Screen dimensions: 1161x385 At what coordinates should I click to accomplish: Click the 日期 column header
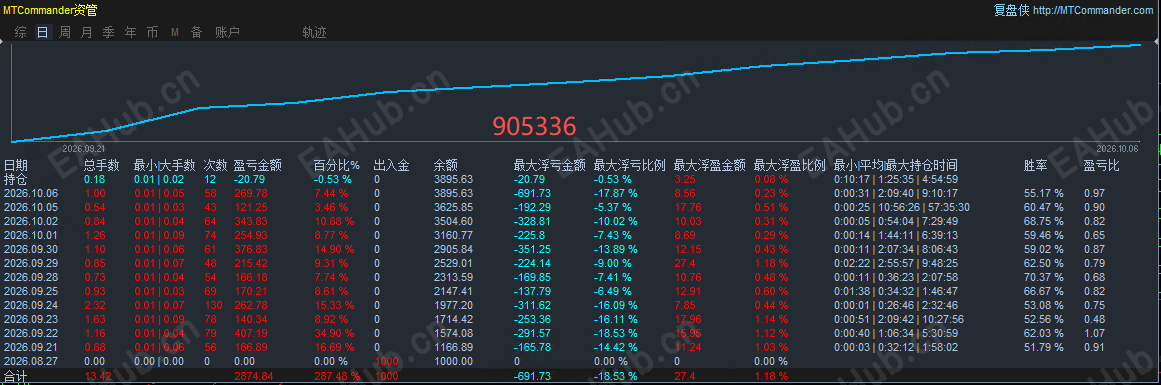click(x=16, y=166)
